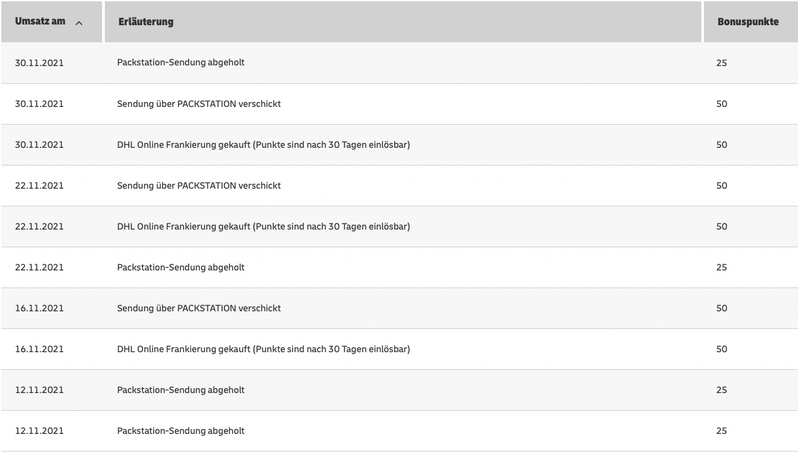
Task: Select 16.11.2021 DHL Online Frankierung description
Action: [264, 349]
